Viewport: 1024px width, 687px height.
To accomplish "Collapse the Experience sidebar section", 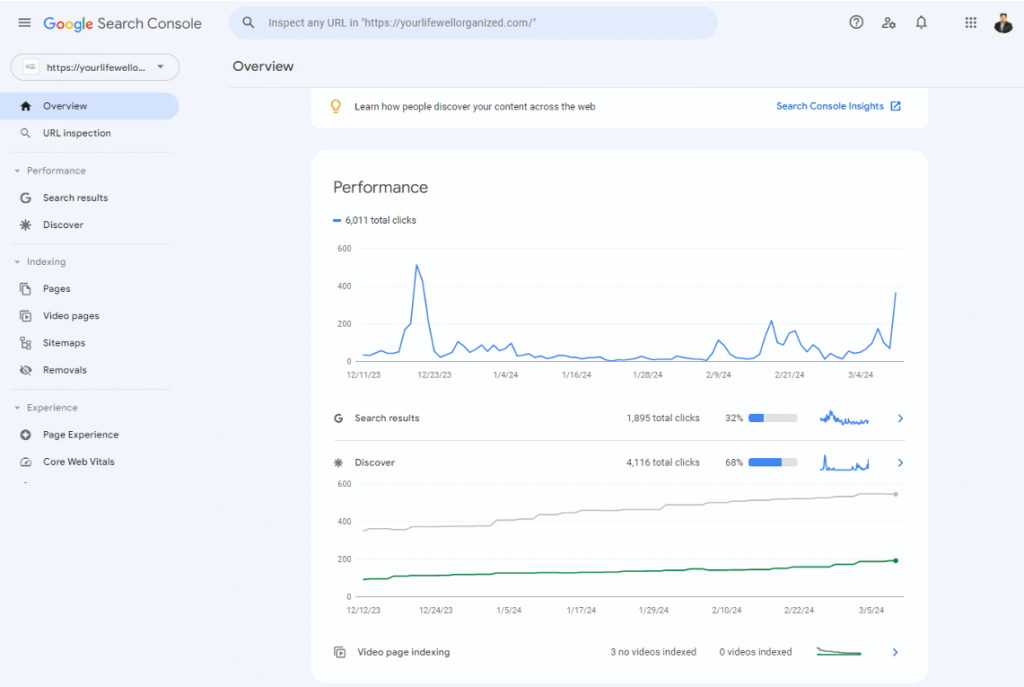I will (18, 408).
